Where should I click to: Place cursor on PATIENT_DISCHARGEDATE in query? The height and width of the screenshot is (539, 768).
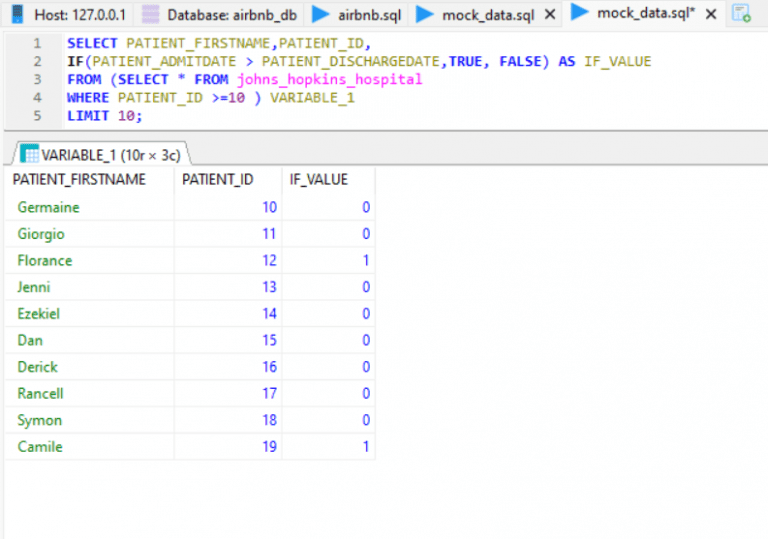[351, 61]
